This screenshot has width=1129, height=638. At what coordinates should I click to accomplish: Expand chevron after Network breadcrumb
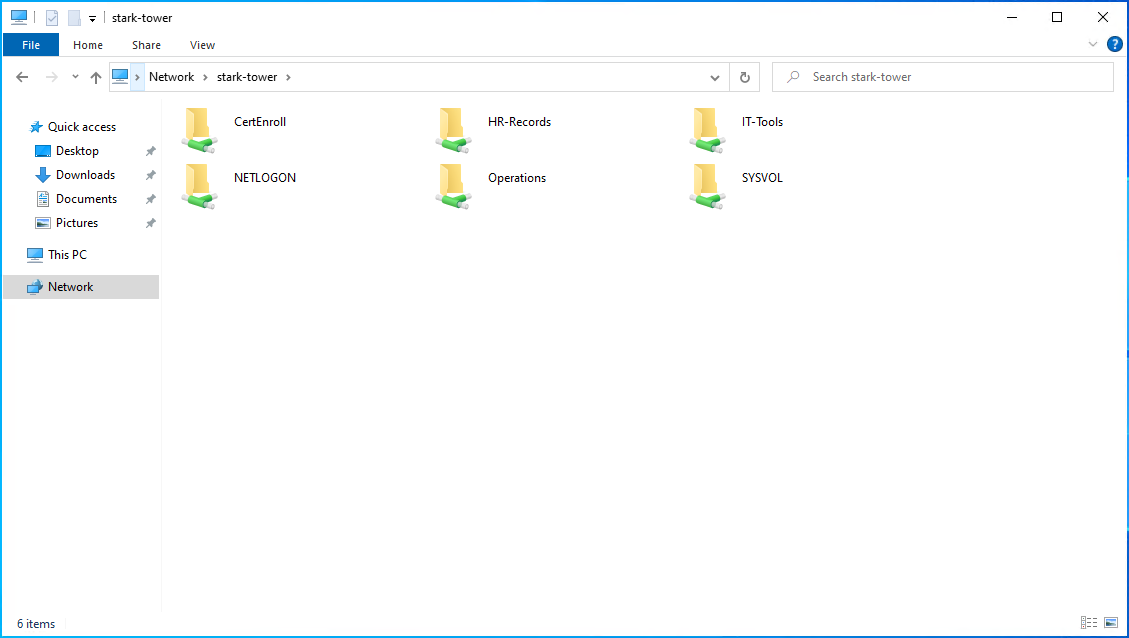(205, 77)
